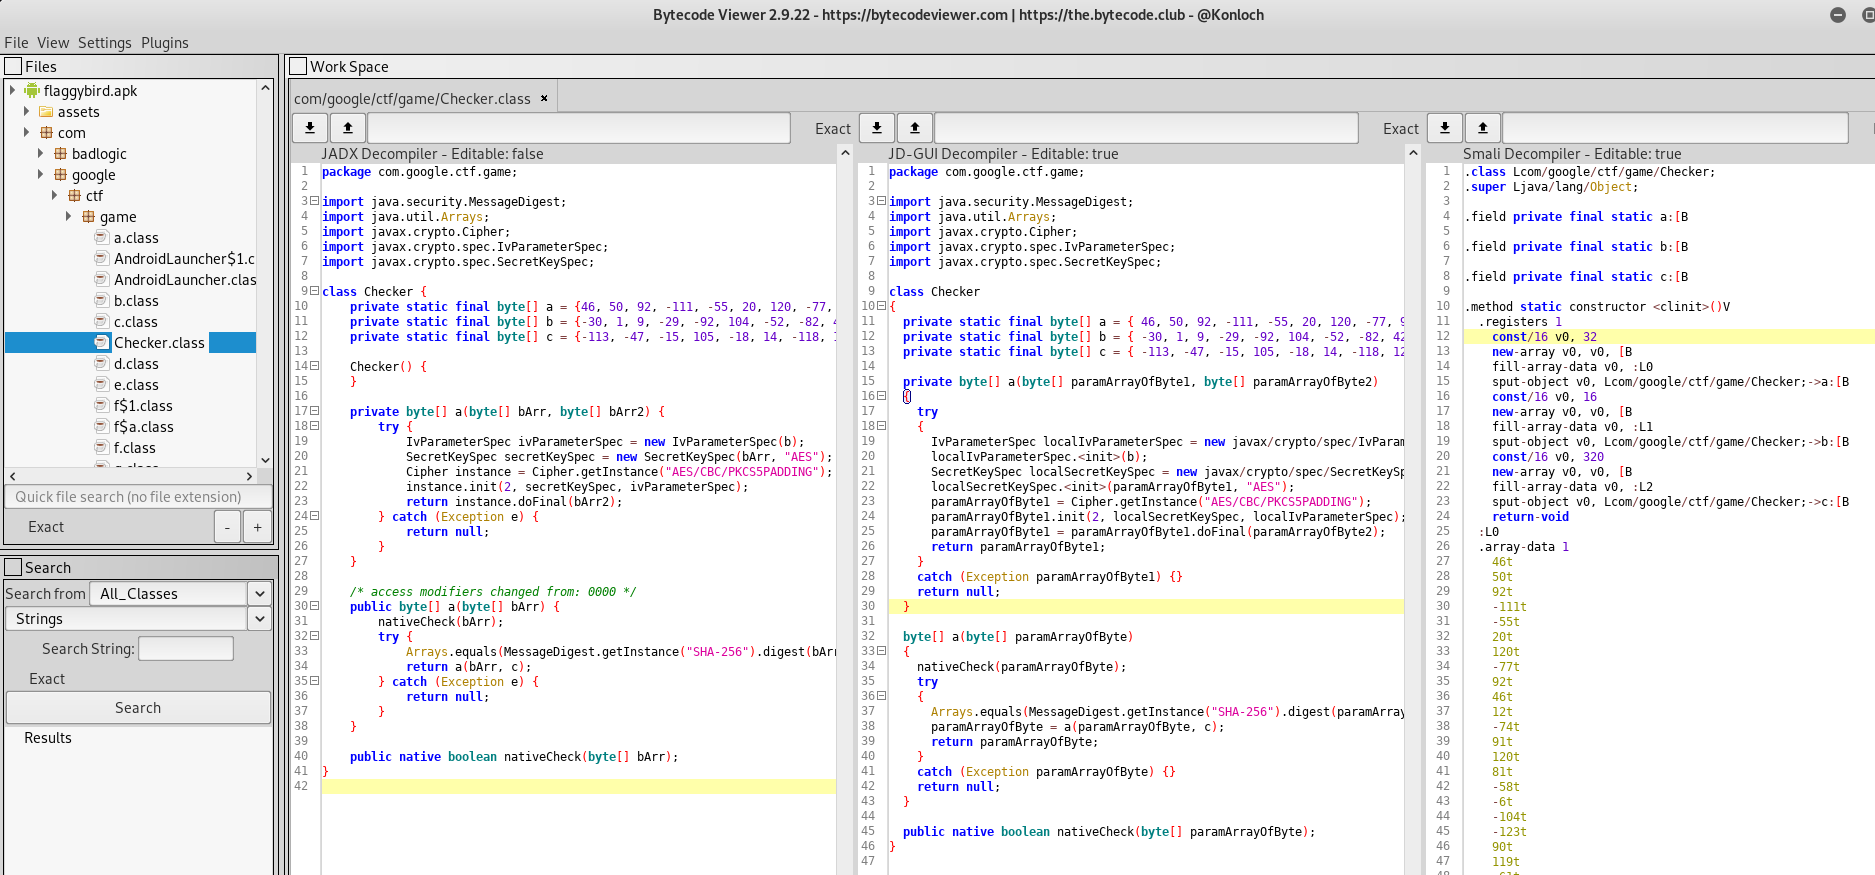The width and height of the screenshot is (1875, 875).
Task: Toggle the Work Space panel checkbox icon
Action: click(x=298, y=67)
